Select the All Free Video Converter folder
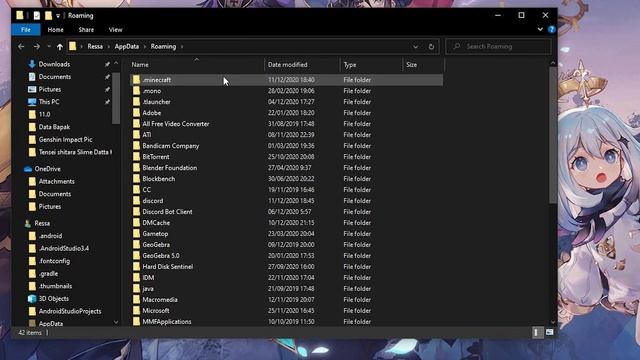 coord(286,124)
